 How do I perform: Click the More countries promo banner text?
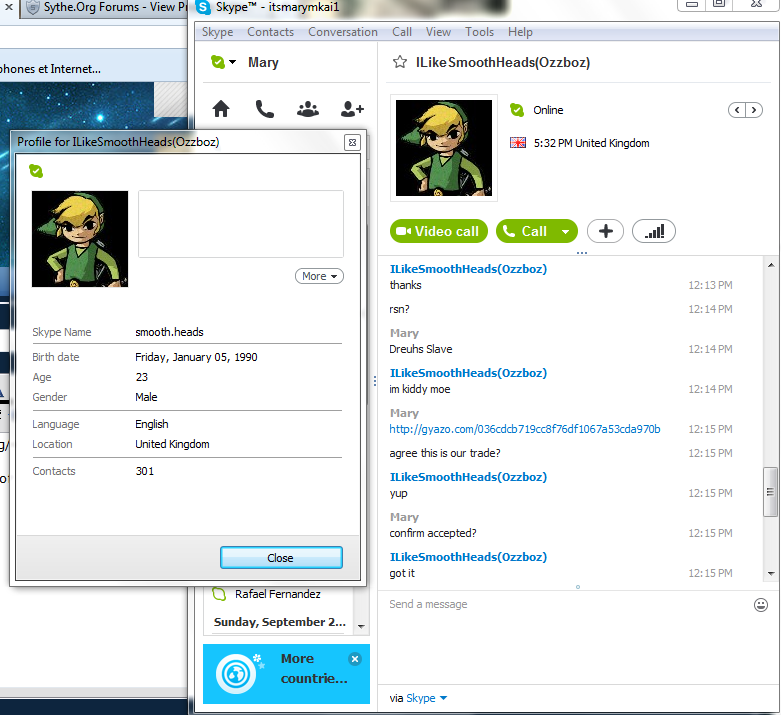coord(314,669)
